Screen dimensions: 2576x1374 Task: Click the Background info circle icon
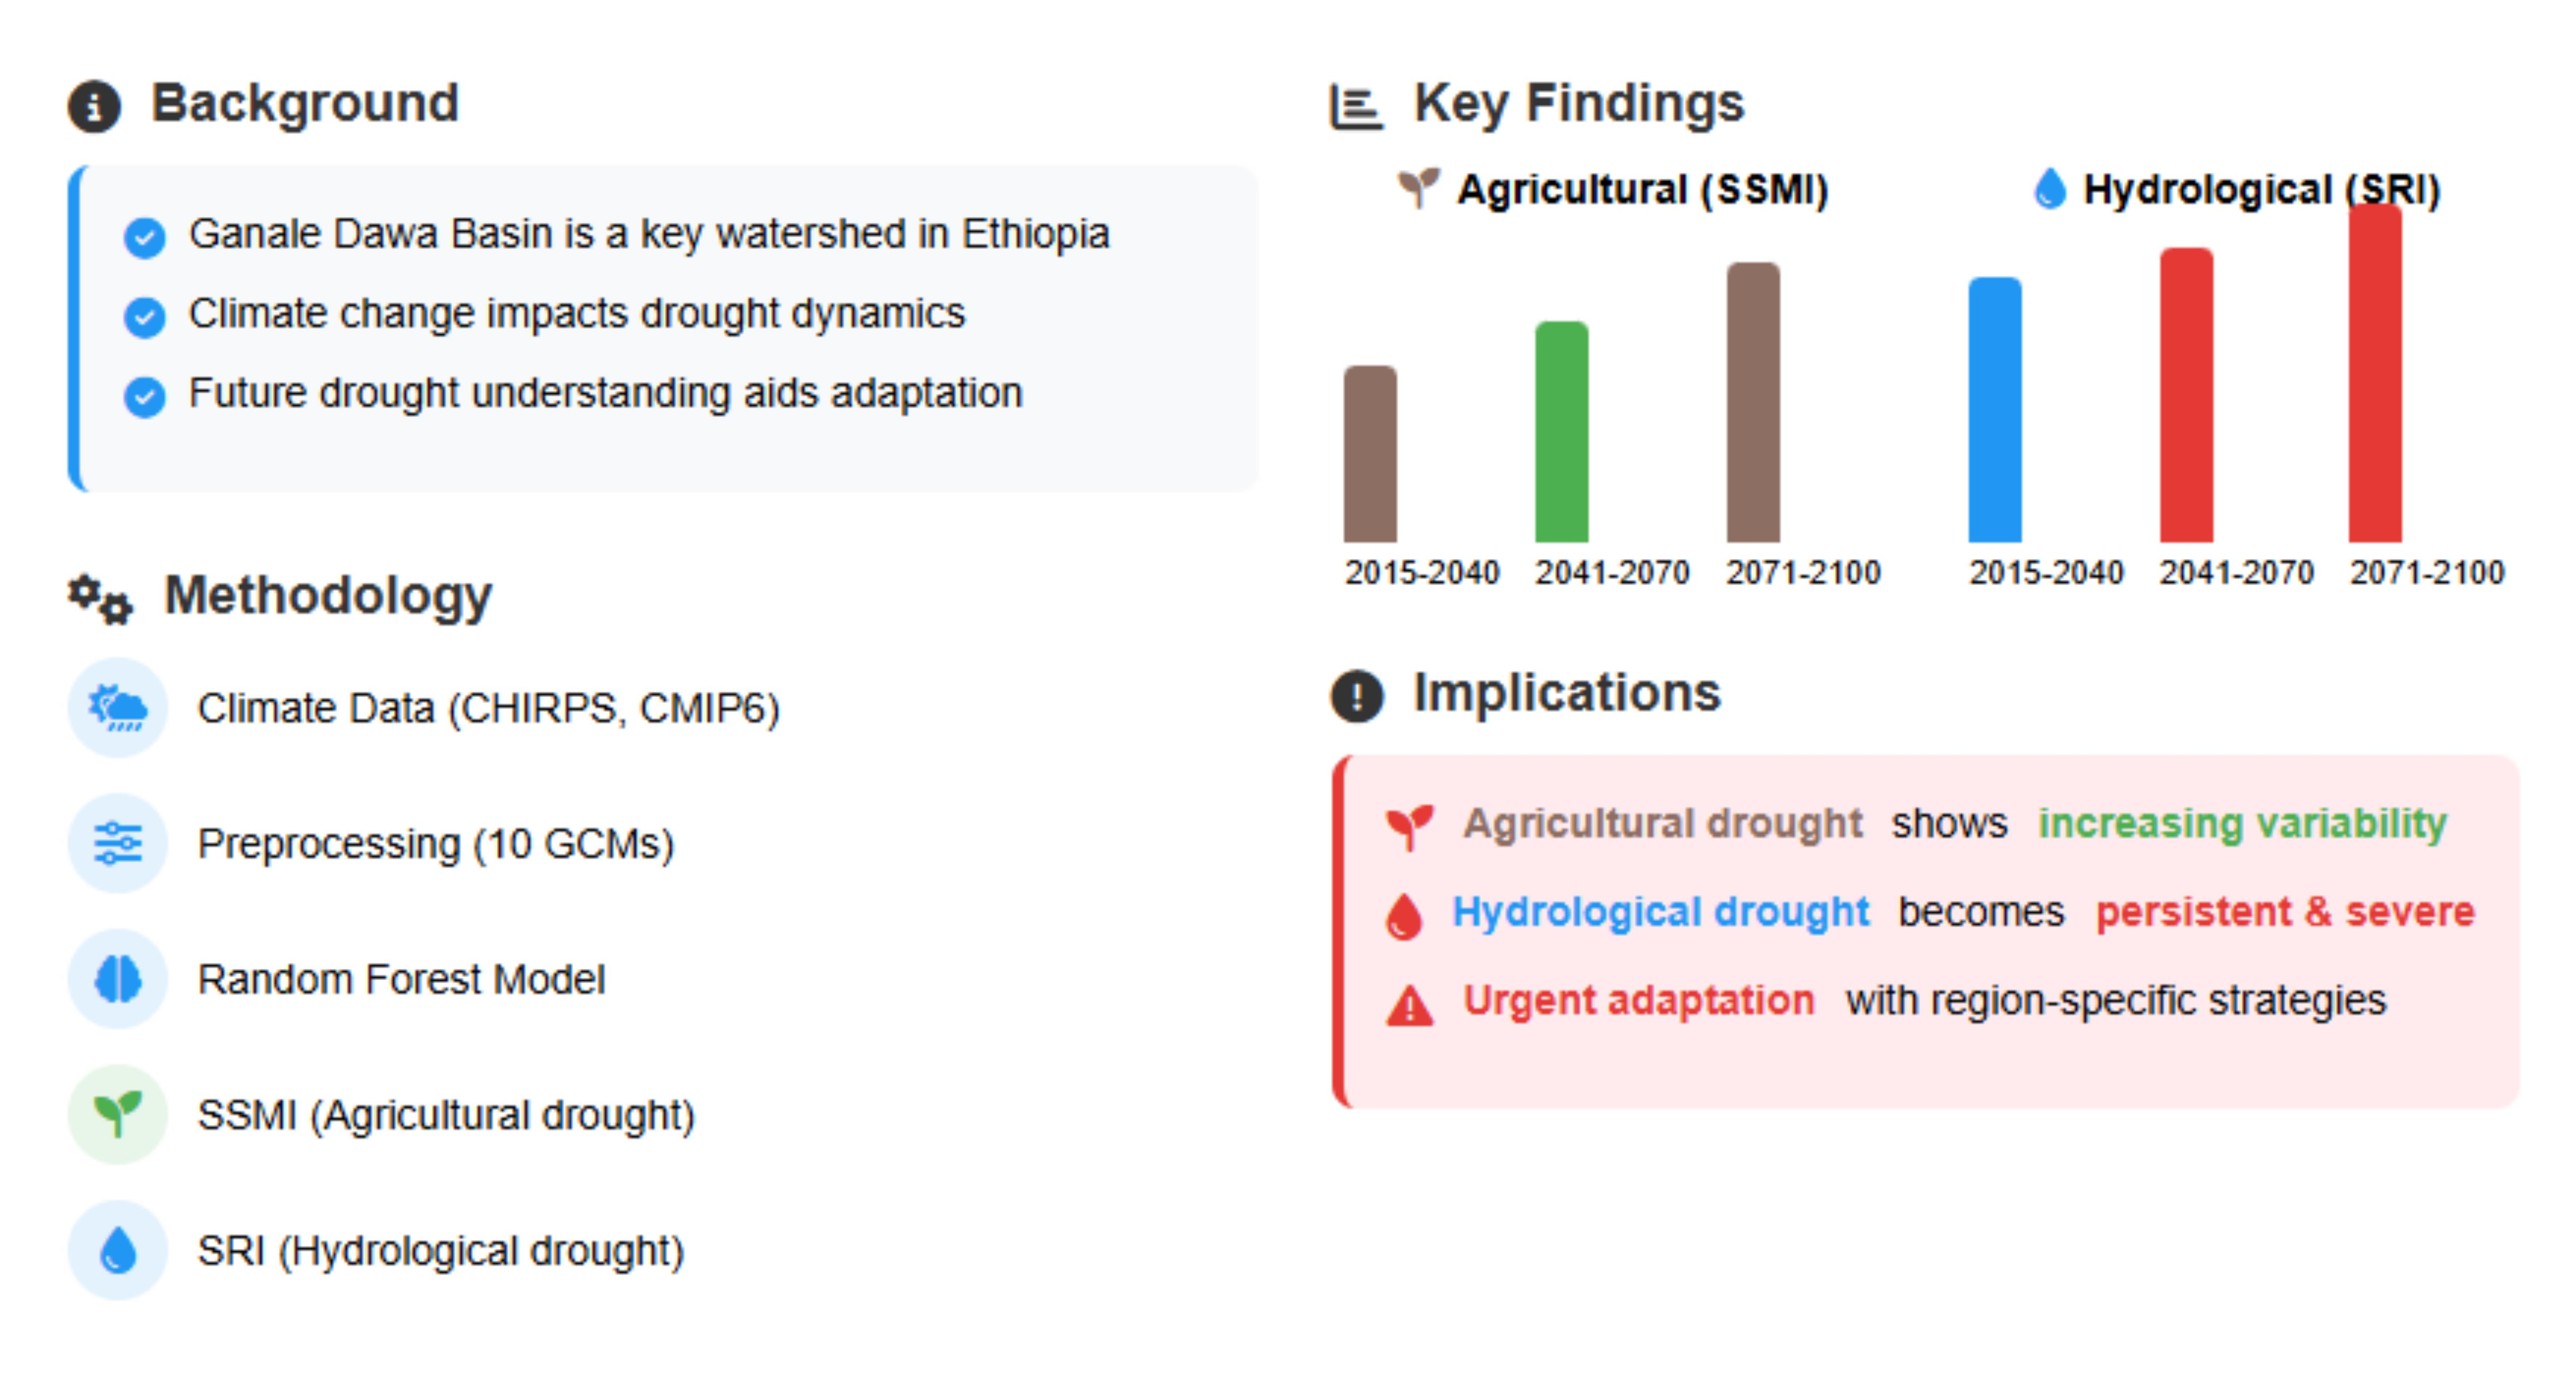click(94, 106)
